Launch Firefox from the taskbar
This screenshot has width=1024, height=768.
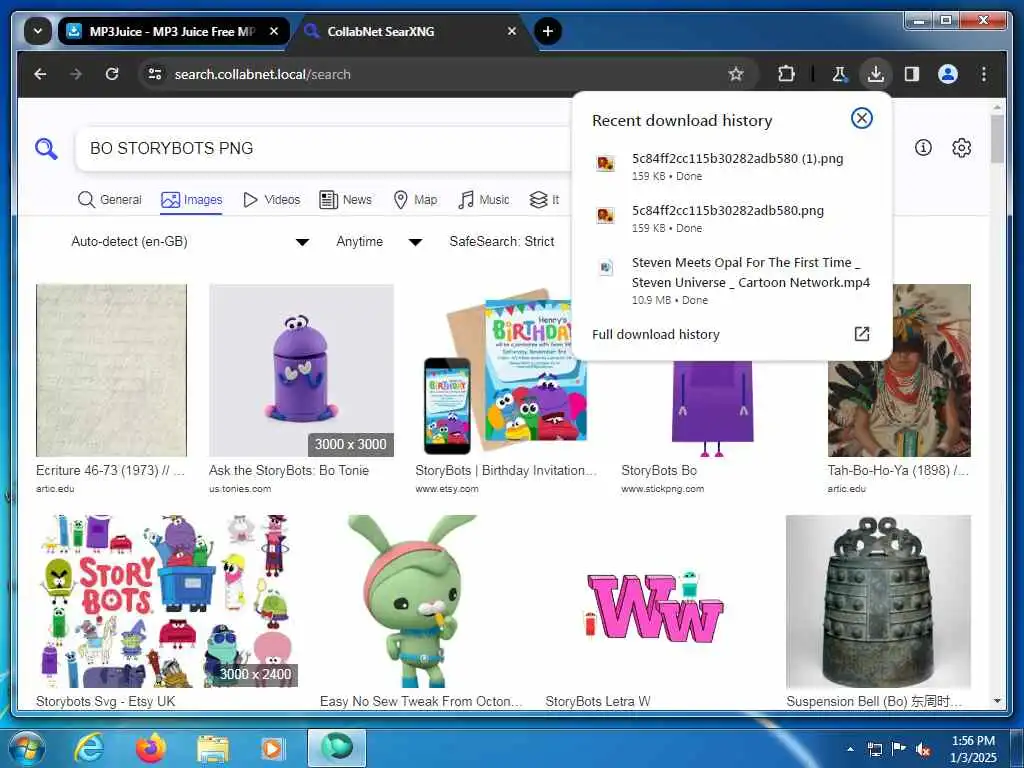(151, 748)
